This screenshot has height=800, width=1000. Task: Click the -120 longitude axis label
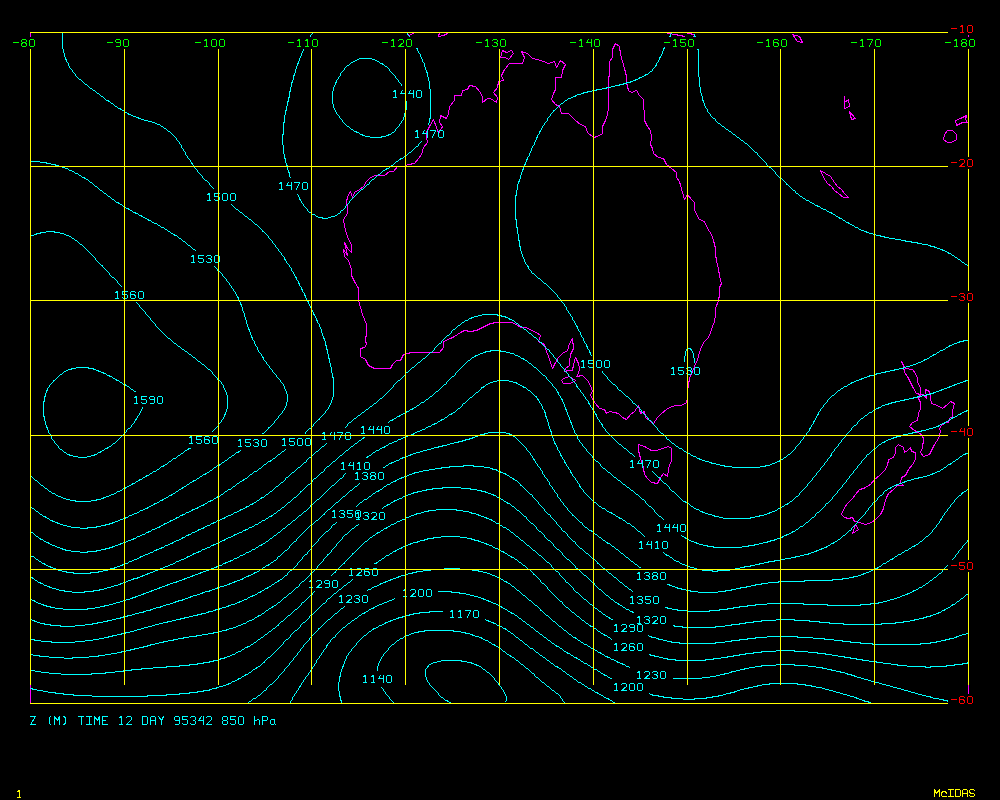coord(399,43)
